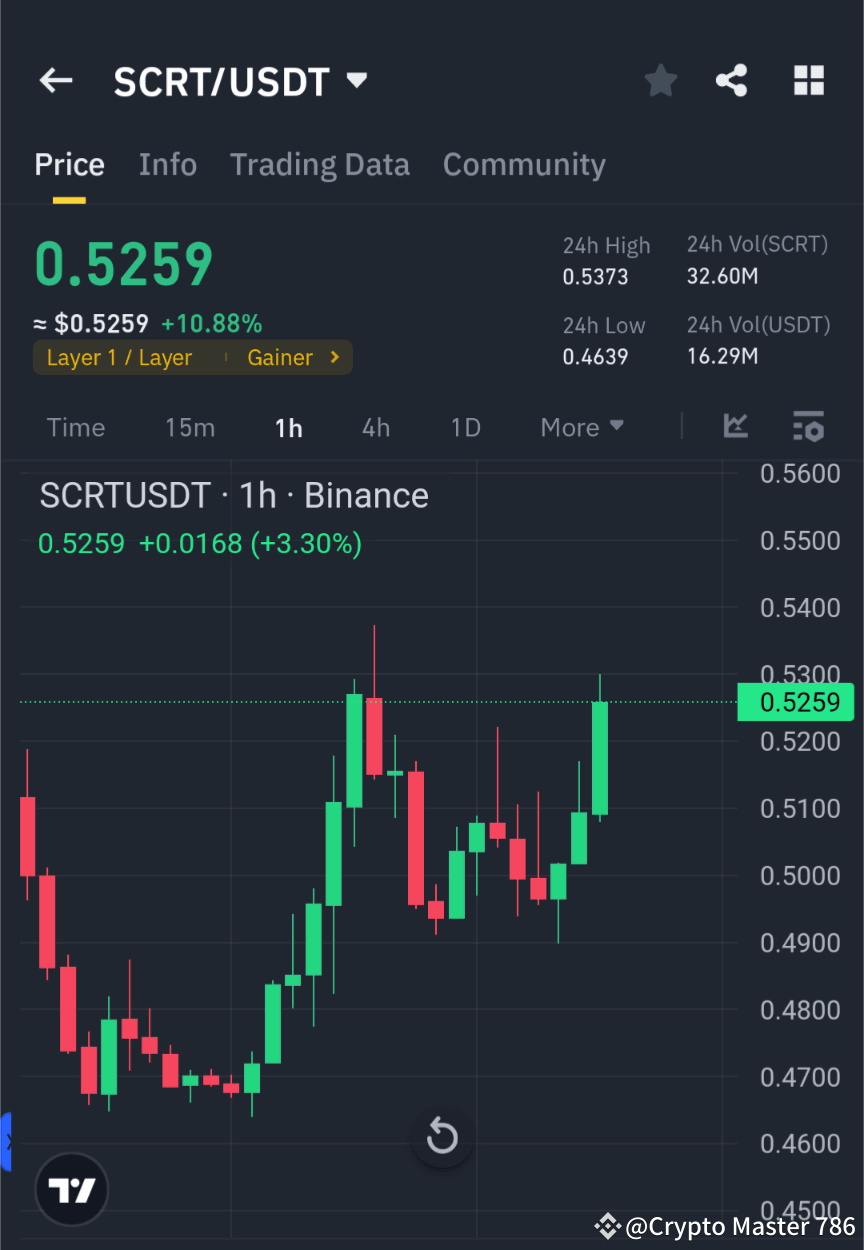Switch to the Trading Data tab
Screen dimensions: 864x1250
319,164
